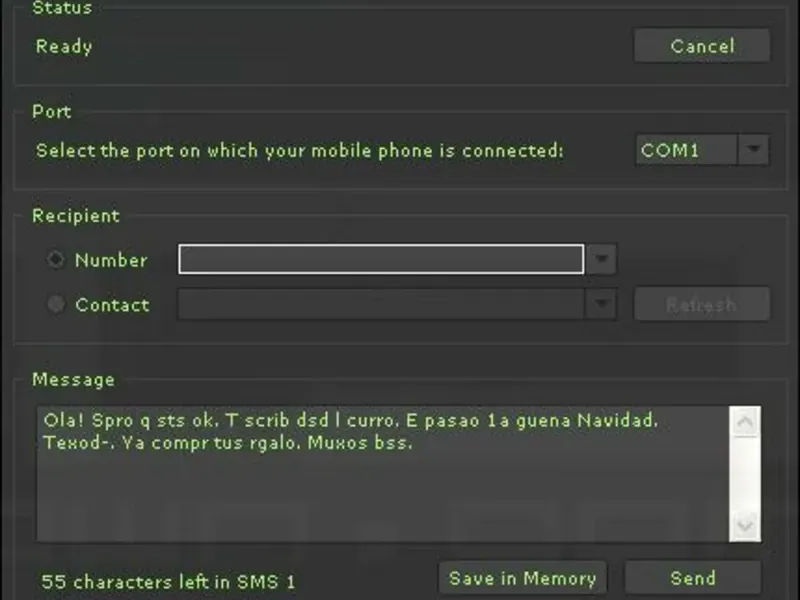Click the COM1 port selection box
The image size is (800, 600).
[687, 151]
